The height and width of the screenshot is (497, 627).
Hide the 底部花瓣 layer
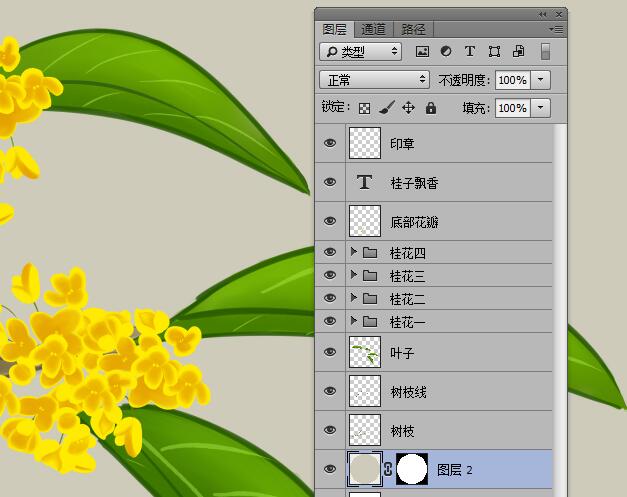pos(329,221)
